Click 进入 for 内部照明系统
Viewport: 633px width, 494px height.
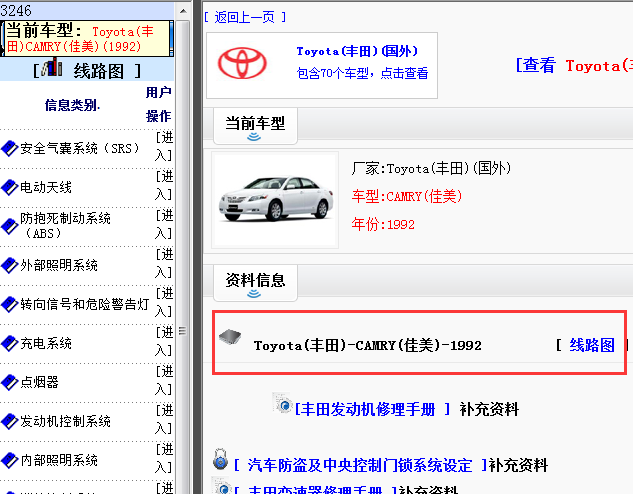point(164,458)
